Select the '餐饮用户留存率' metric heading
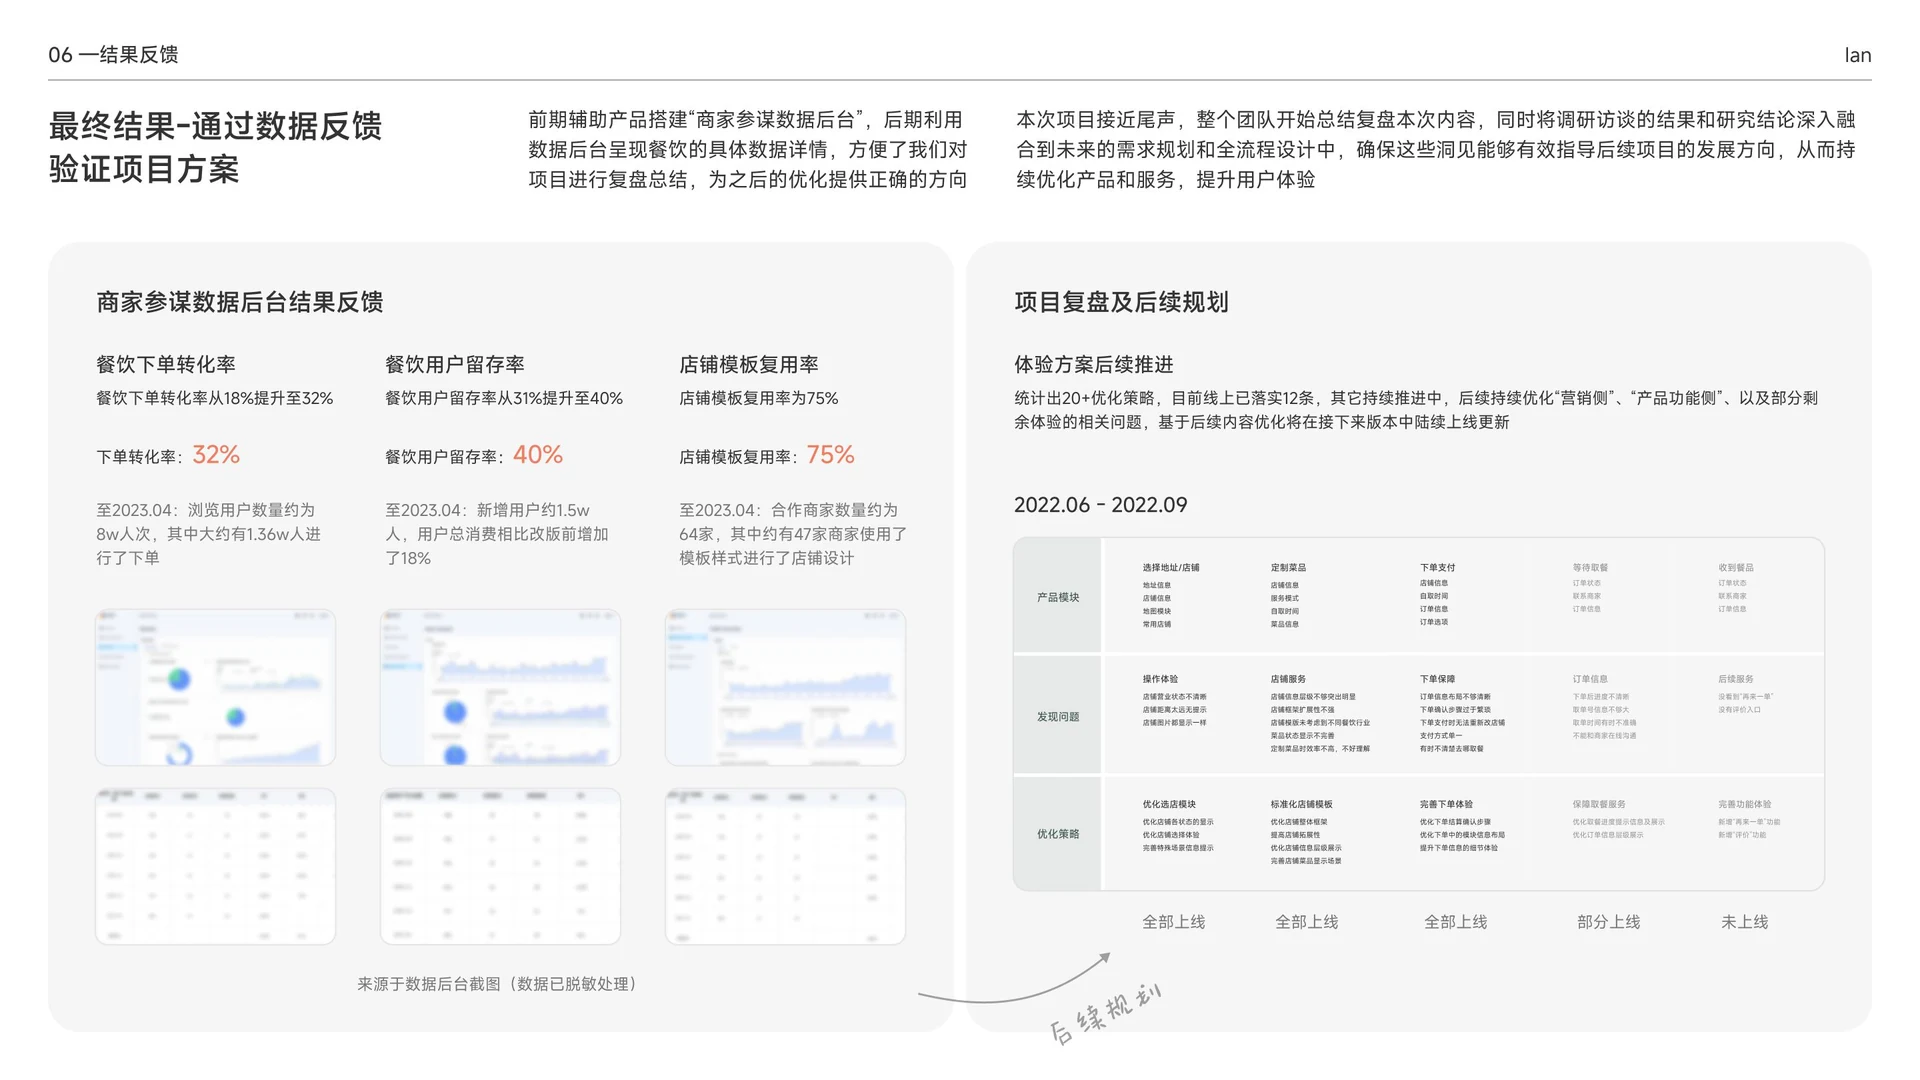Viewport: 1920px width, 1080px height. pyautogui.click(x=455, y=365)
